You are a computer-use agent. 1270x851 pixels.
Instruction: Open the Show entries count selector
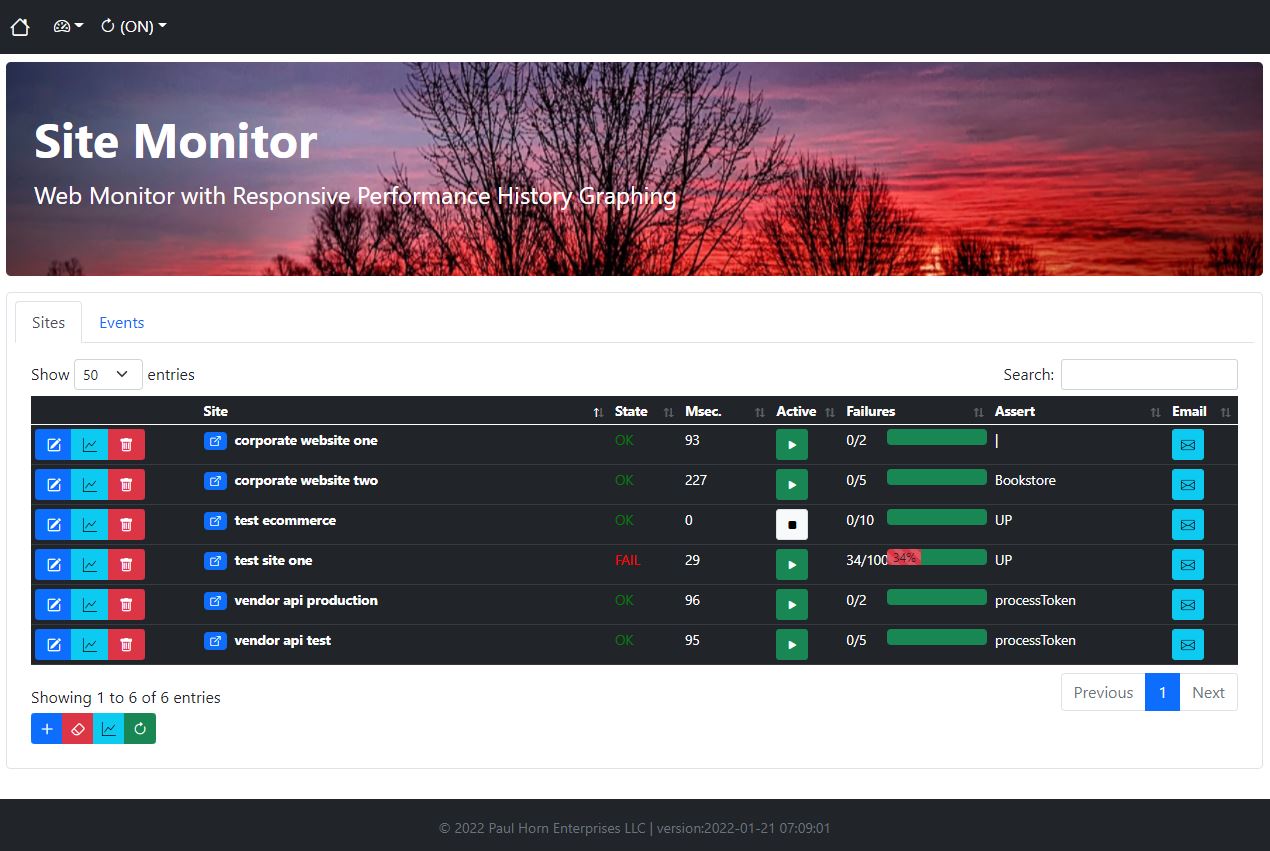point(107,374)
